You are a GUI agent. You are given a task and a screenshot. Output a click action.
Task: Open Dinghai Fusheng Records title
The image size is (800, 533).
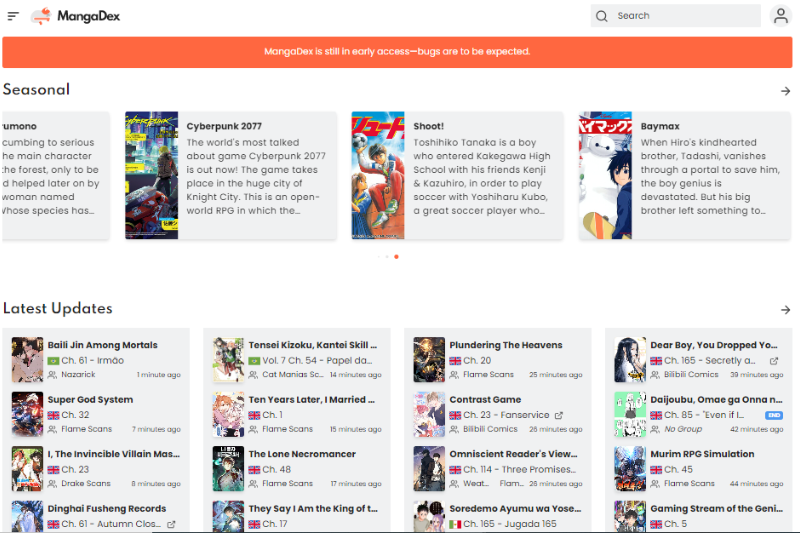pyautogui.click(x=107, y=509)
